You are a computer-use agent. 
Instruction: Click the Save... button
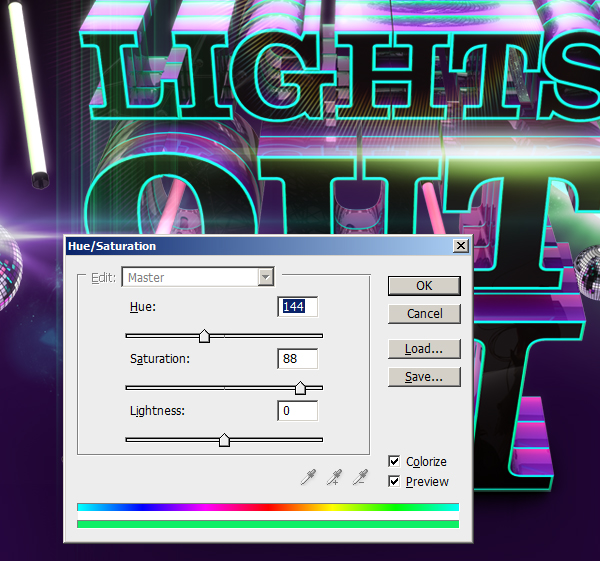[x=424, y=377]
